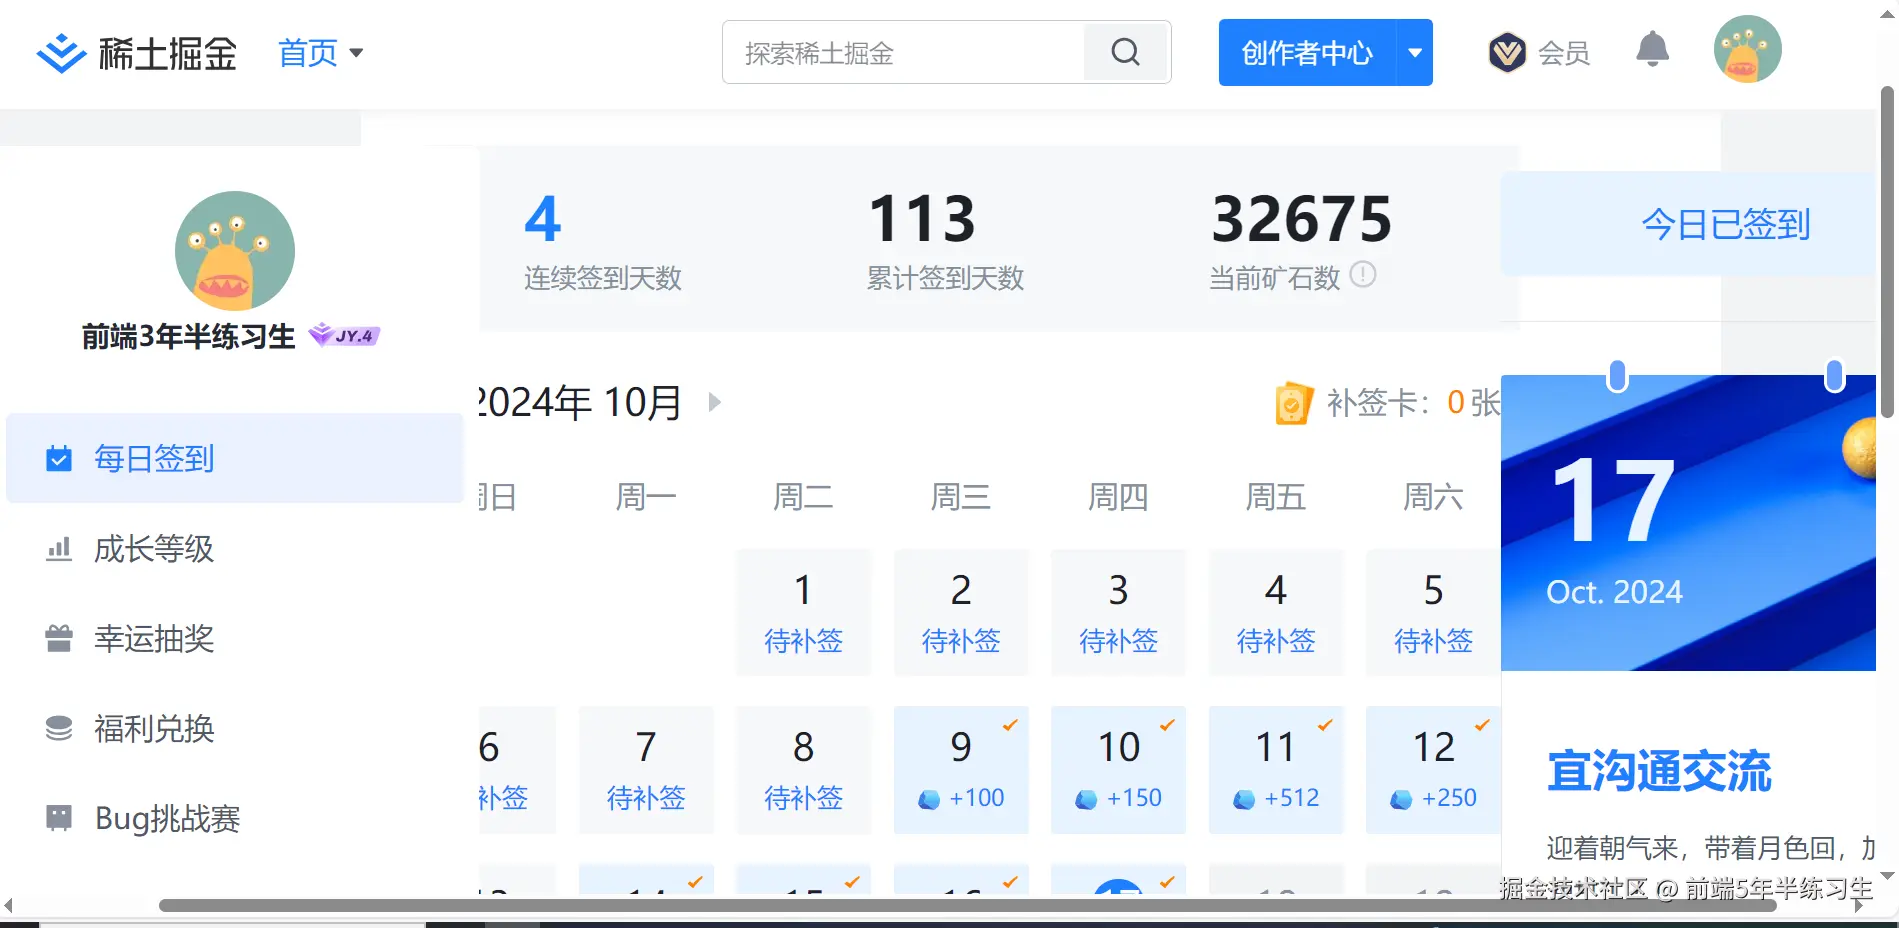
Task: Select the 每日签到 calendar icon in sidebar
Action: (x=58, y=458)
